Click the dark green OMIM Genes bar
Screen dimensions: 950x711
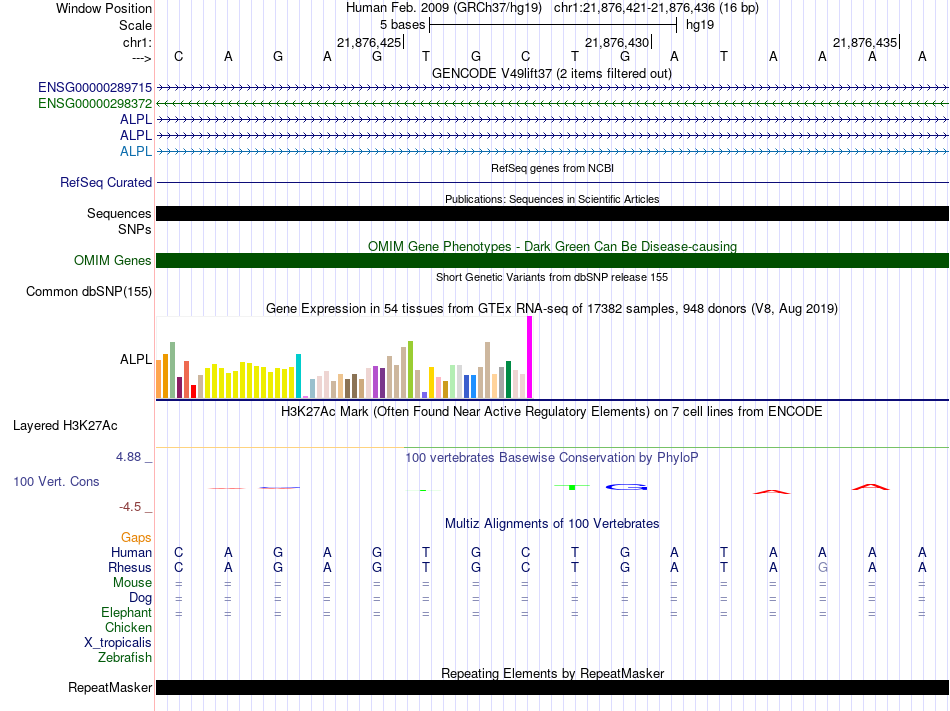(552, 260)
